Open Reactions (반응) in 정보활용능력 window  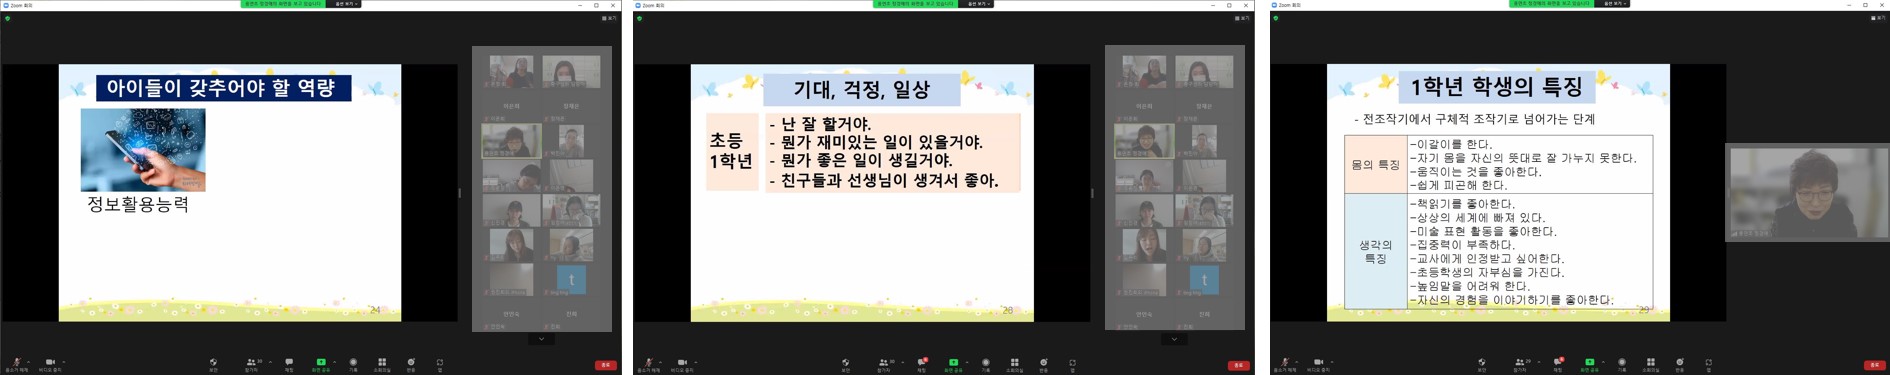411,364
